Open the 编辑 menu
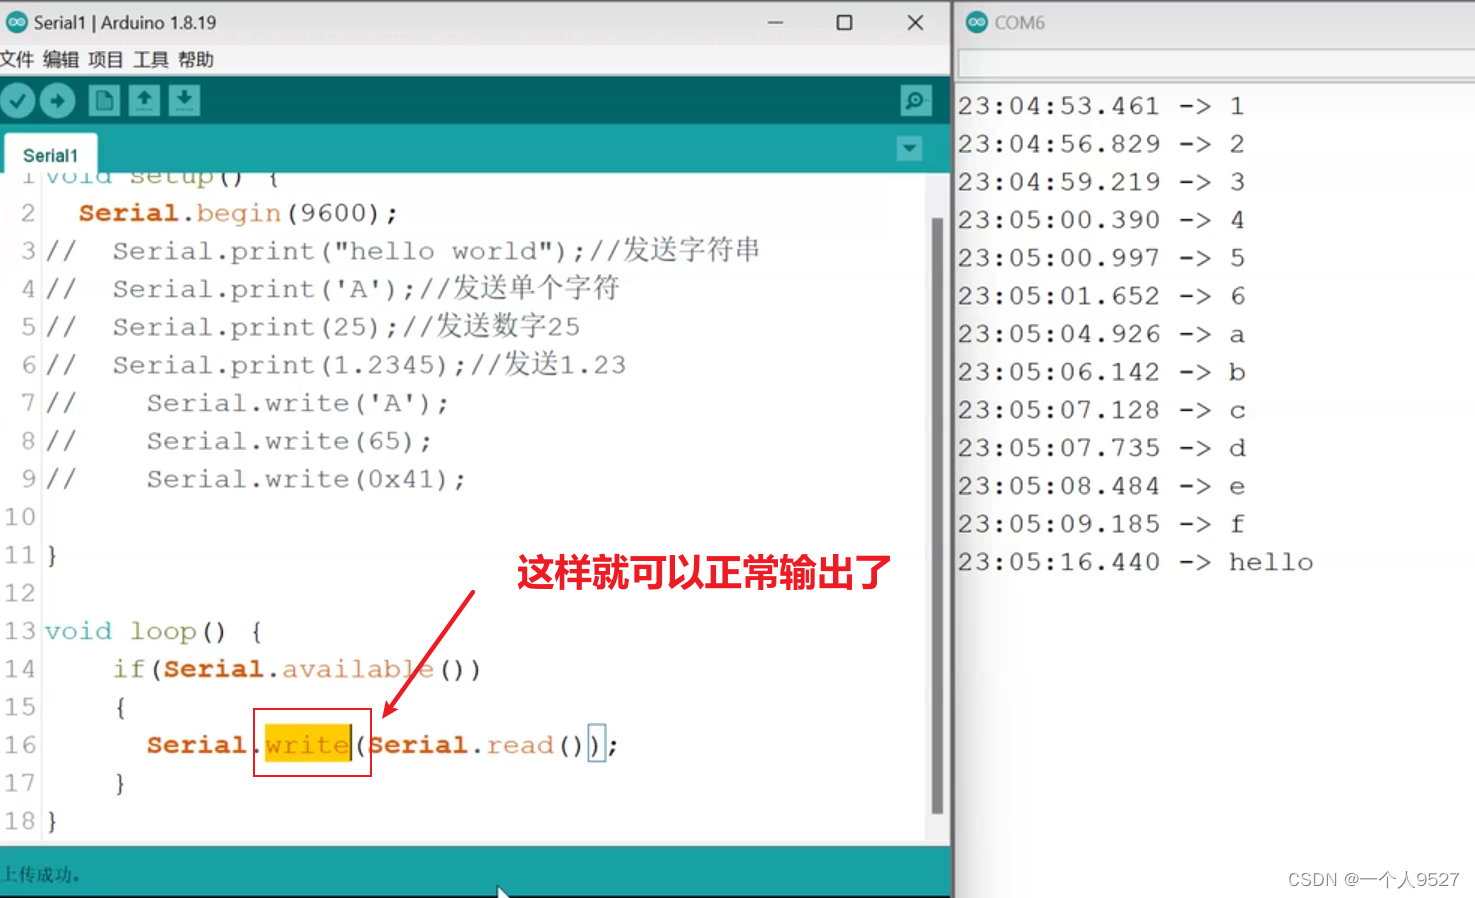The image size is (1475, 898). pyautogui.click(x=60, y=59)
